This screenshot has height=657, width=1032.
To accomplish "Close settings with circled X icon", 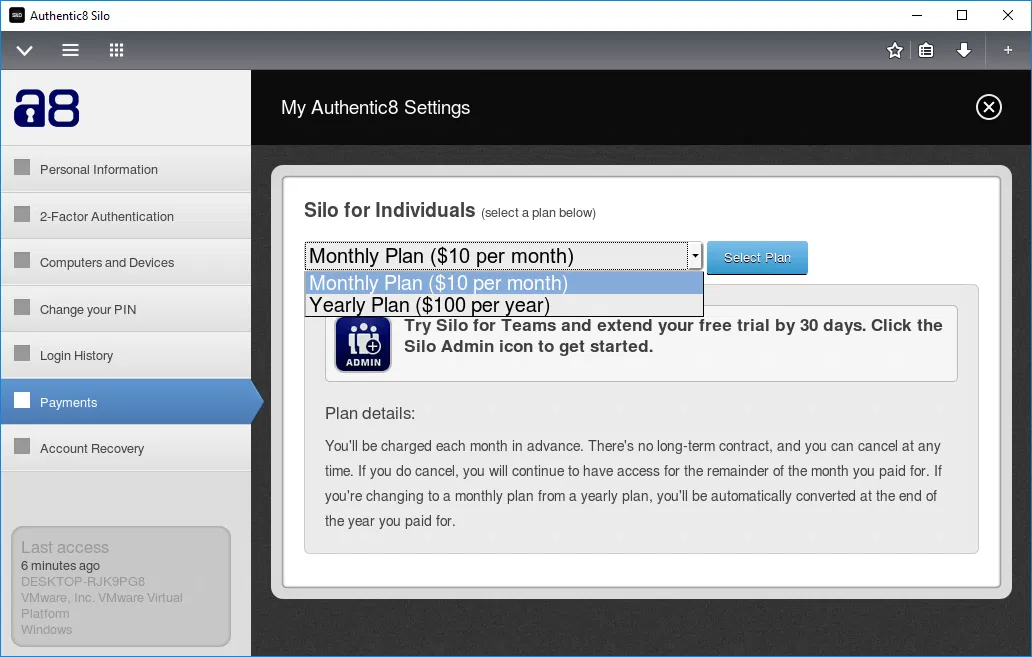I will (989, 107).
